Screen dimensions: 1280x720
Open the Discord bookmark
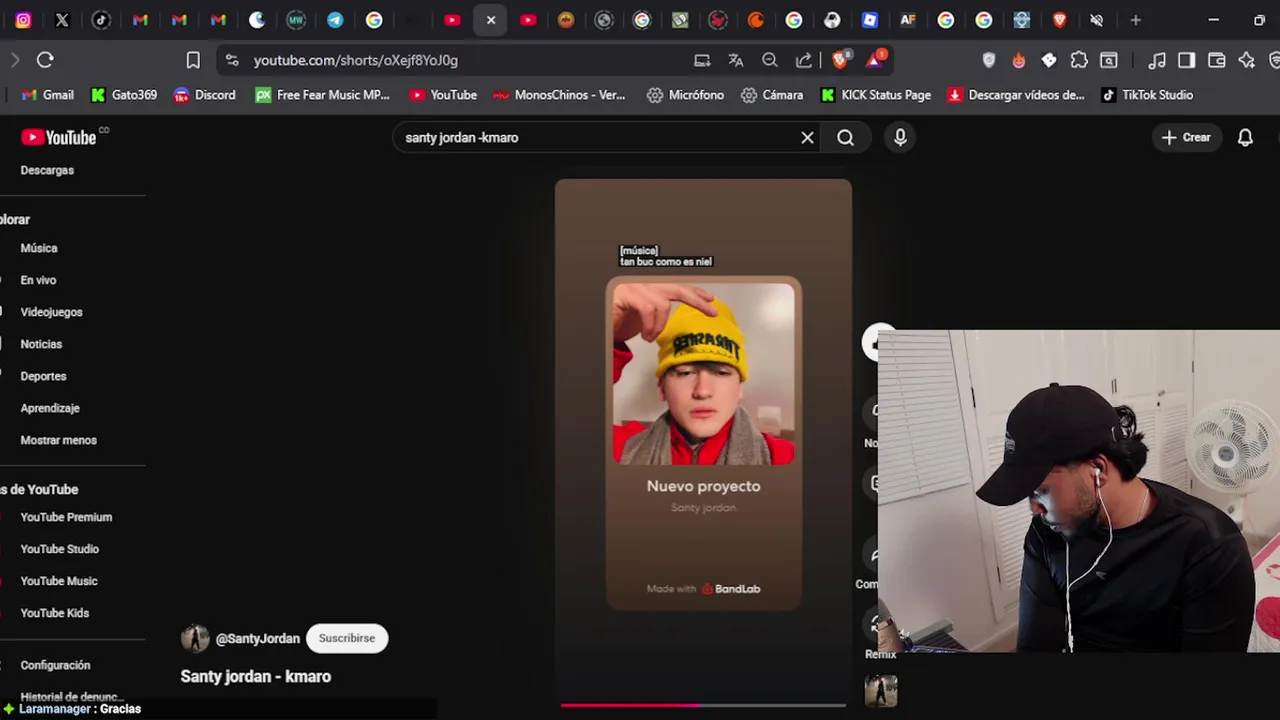(205, 95)
